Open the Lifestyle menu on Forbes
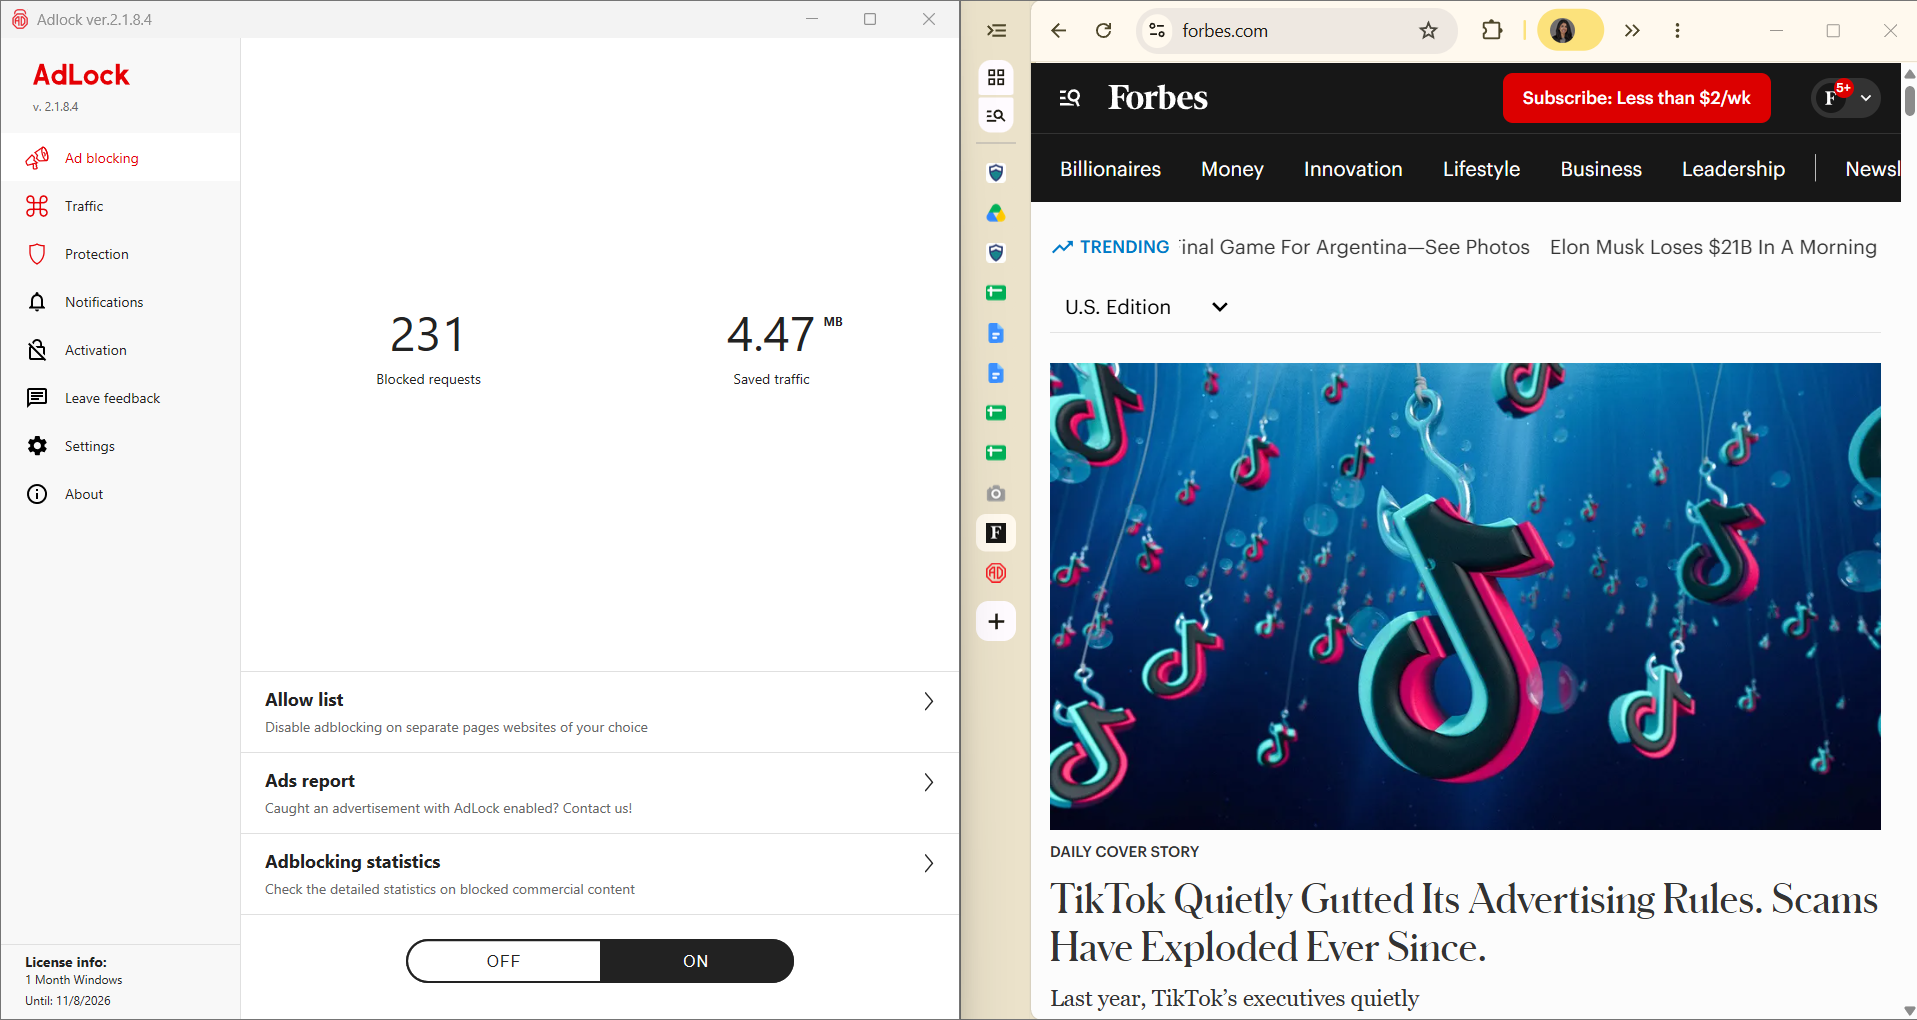 (1481, 169)
